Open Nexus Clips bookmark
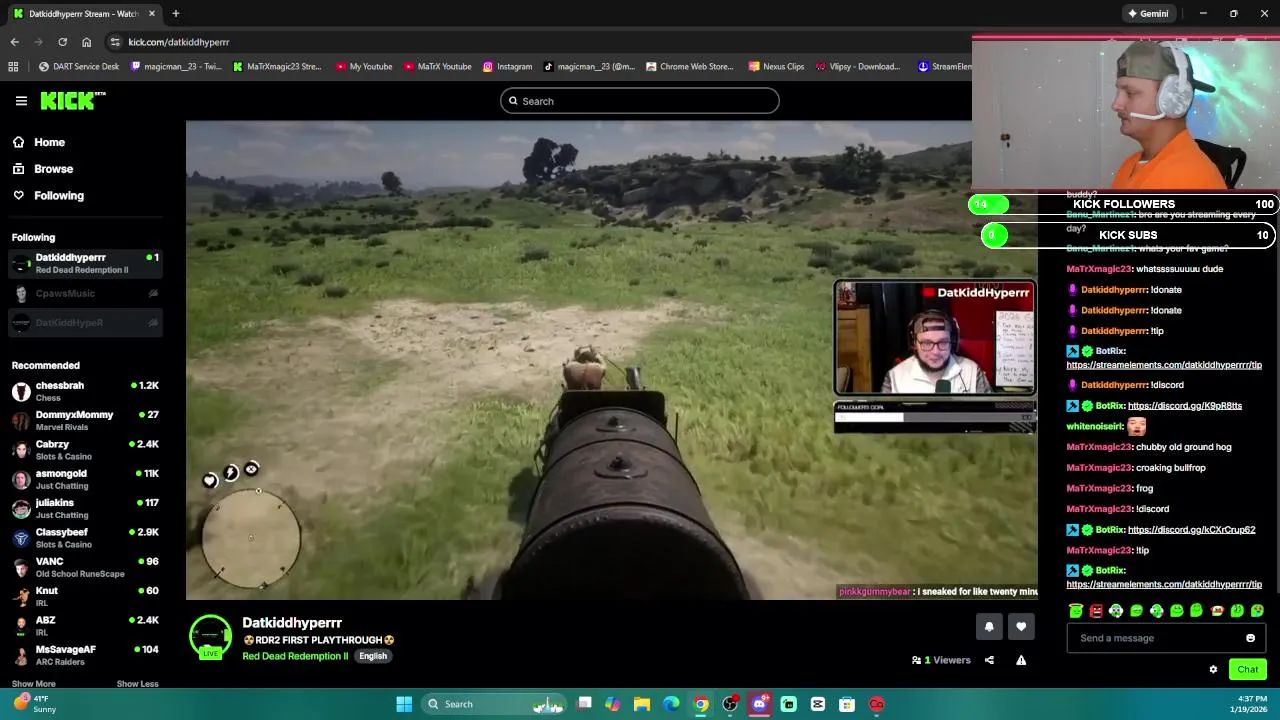 (x=775, y=67)
